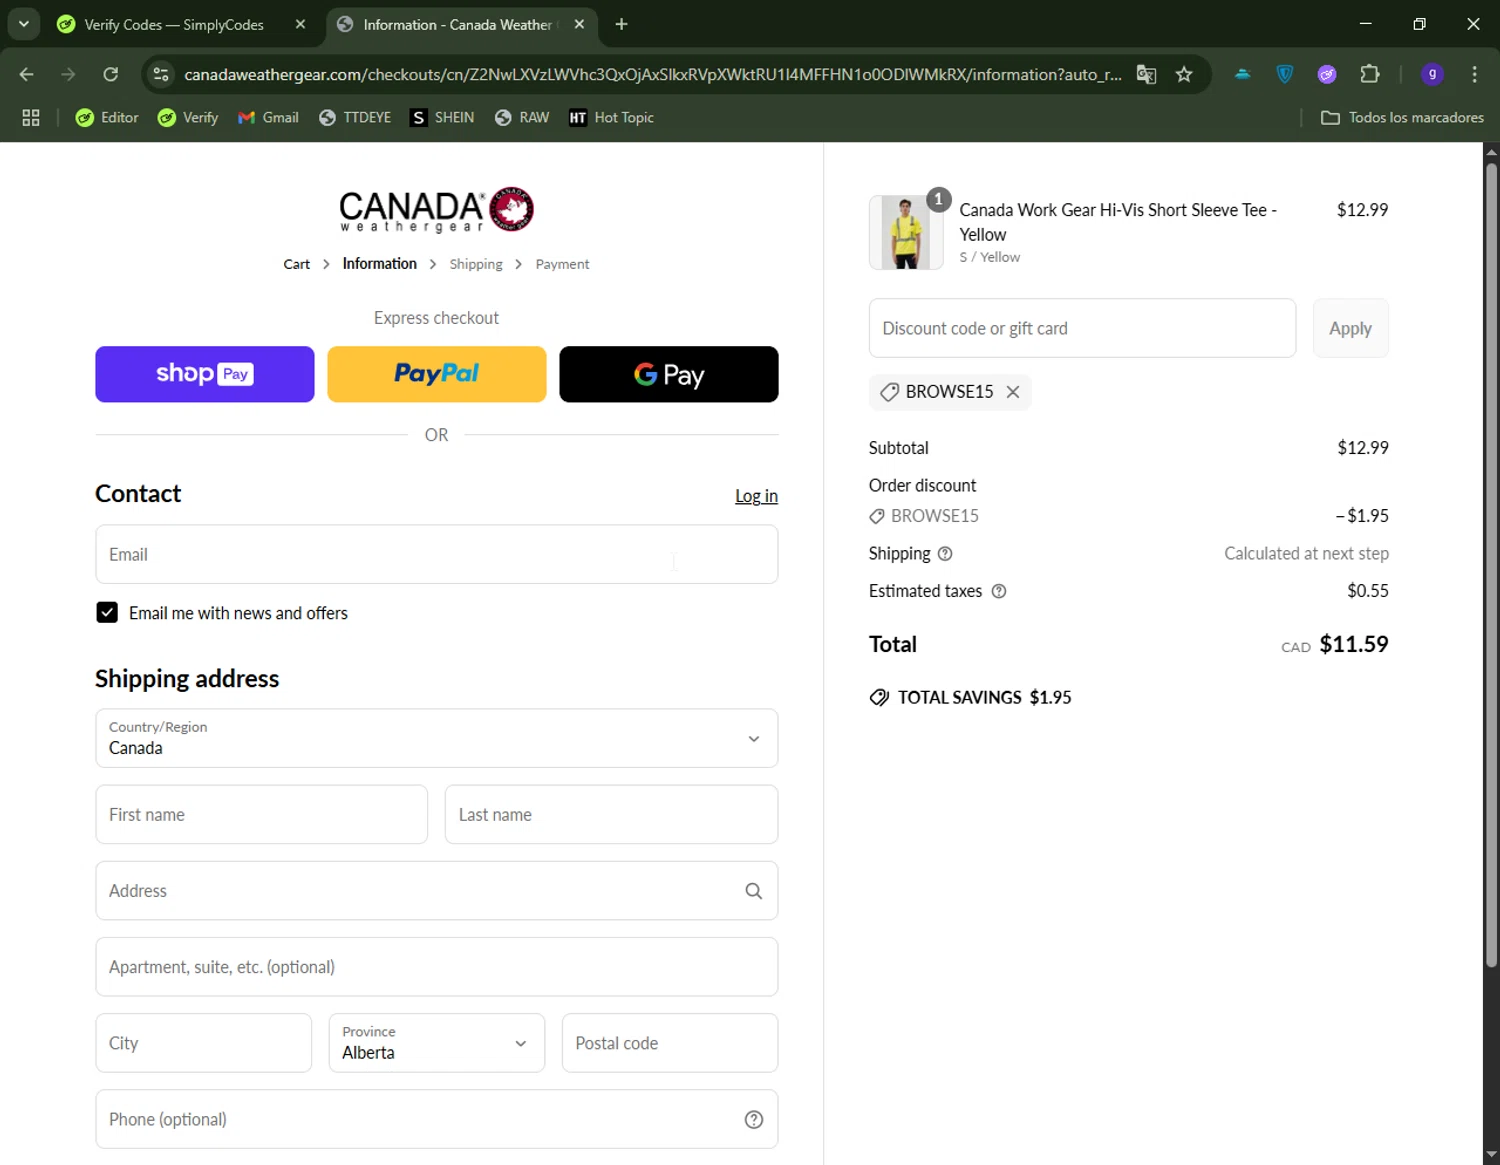Open the Hot Topic bookmark
Viewport: 1500px width, 1165px height.
(611, 117)
